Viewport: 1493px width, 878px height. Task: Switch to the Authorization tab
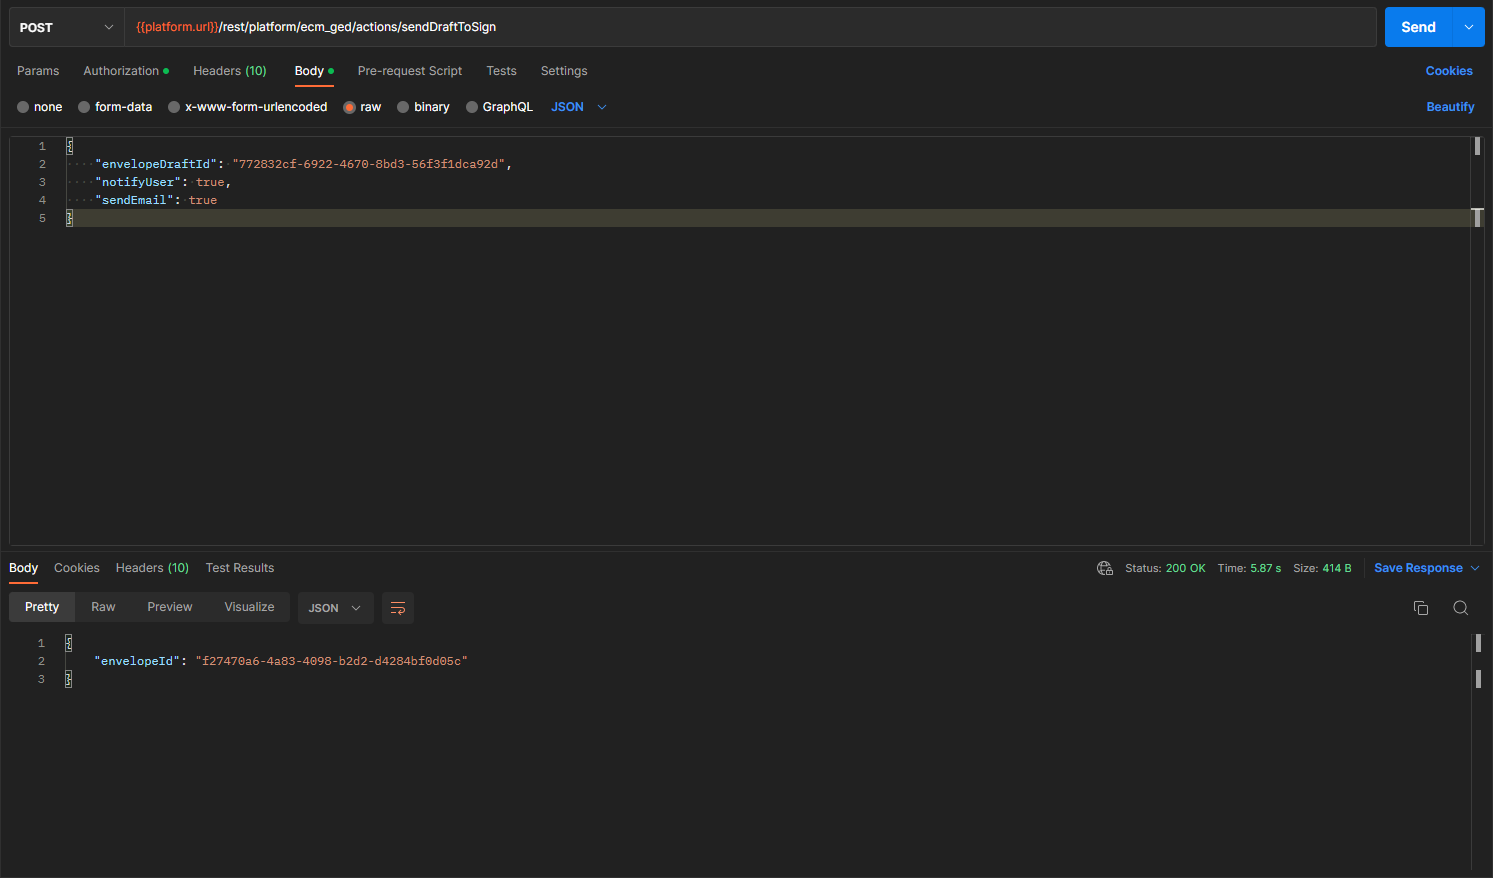126,71
